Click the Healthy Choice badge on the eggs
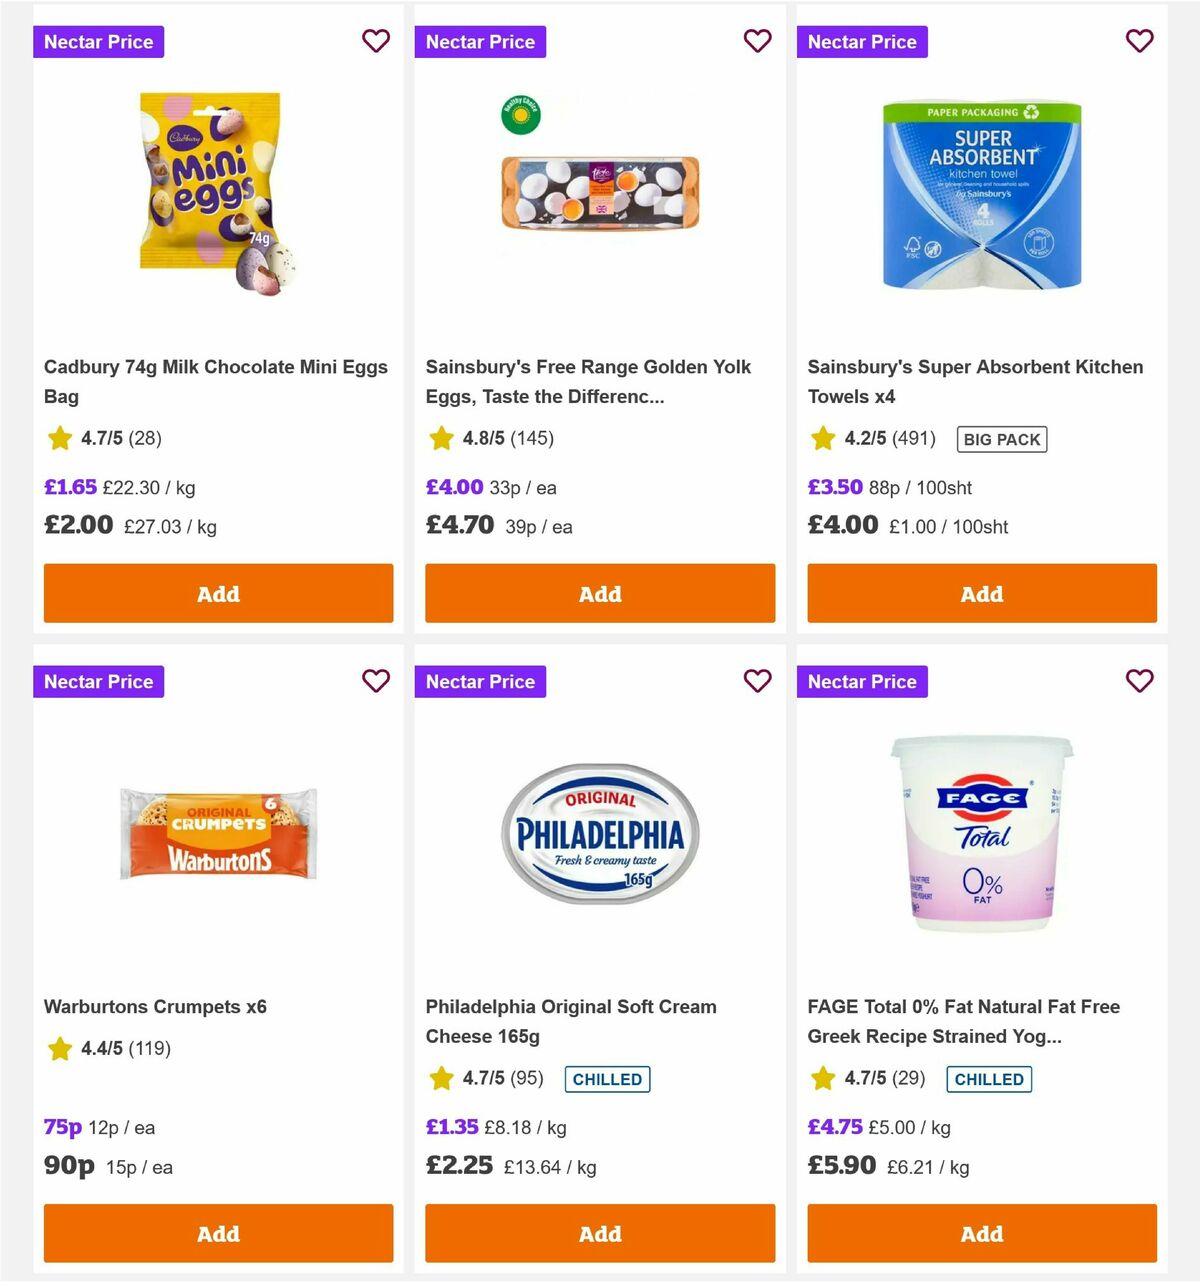 click(x=521, y=116)
